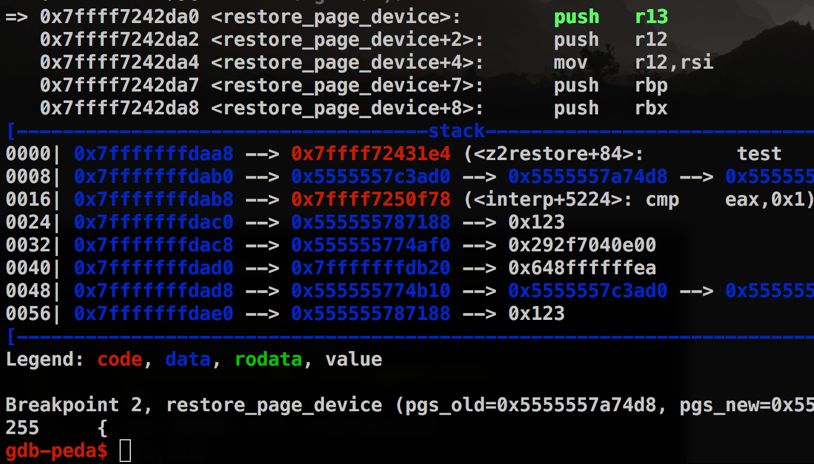Viewport: 814px width, 464px height.
Task: Click the gdb-peda$ prompt cursor
Action: 125,451
